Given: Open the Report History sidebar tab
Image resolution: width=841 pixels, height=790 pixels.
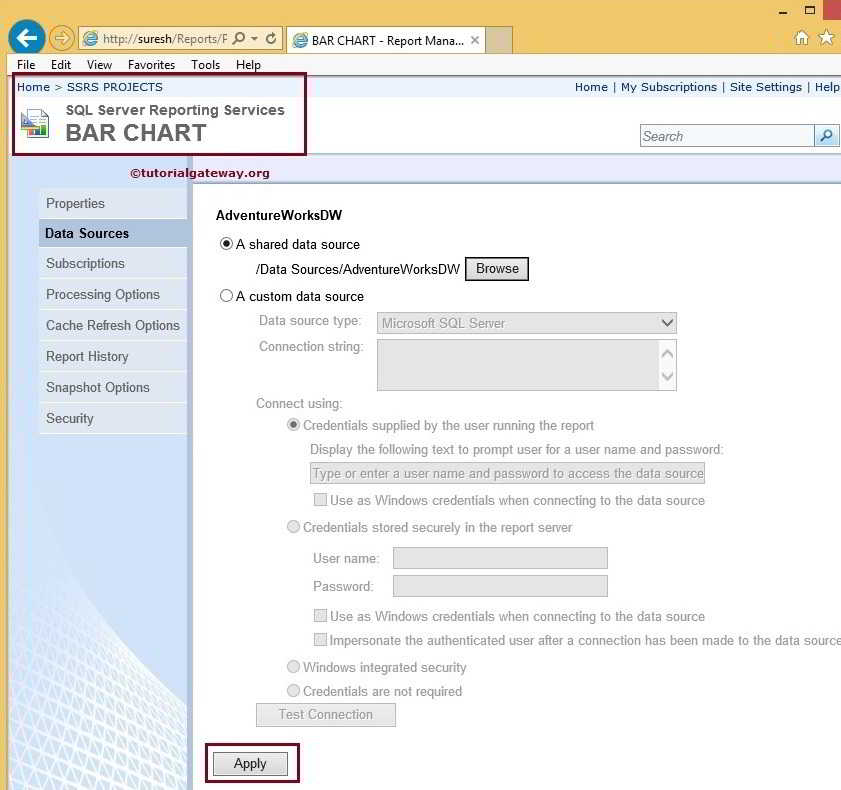Looking at the screenshot, I should (x=113, y=357).
